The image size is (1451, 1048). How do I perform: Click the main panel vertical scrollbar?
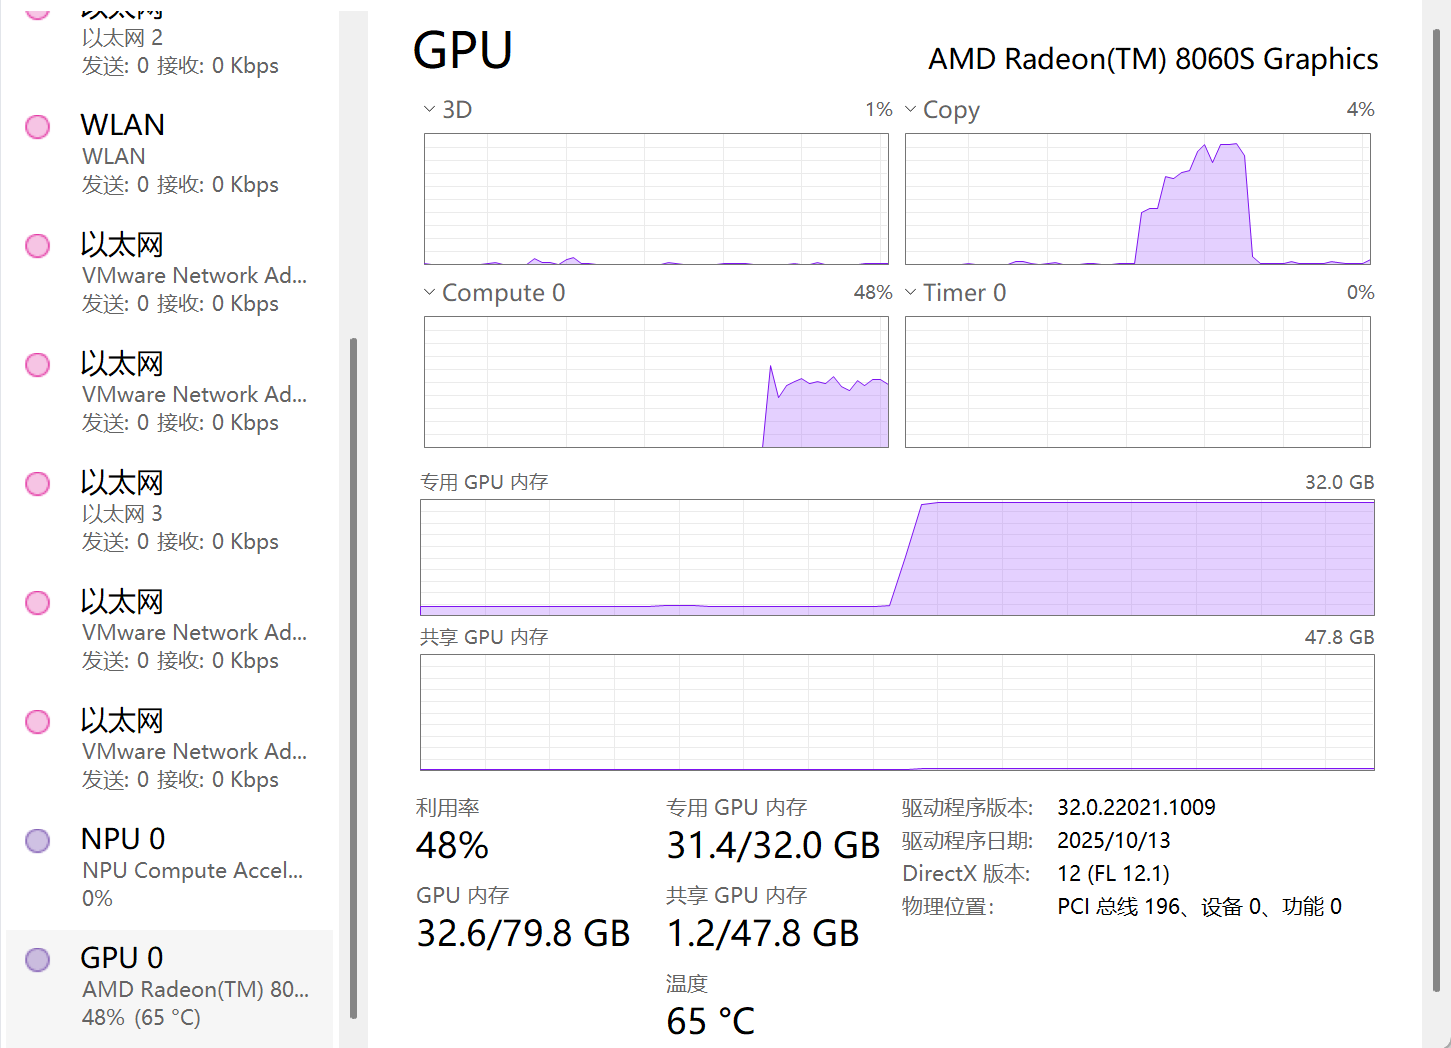1436,510
